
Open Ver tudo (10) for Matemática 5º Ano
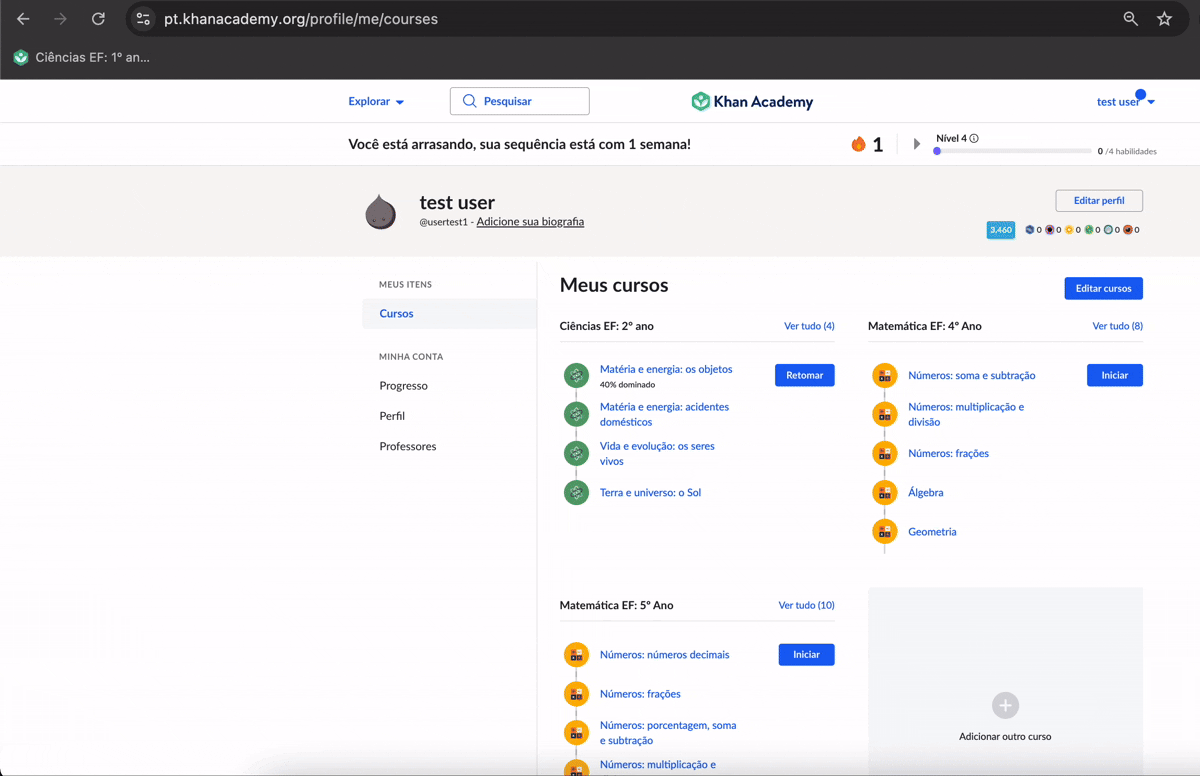806,605
